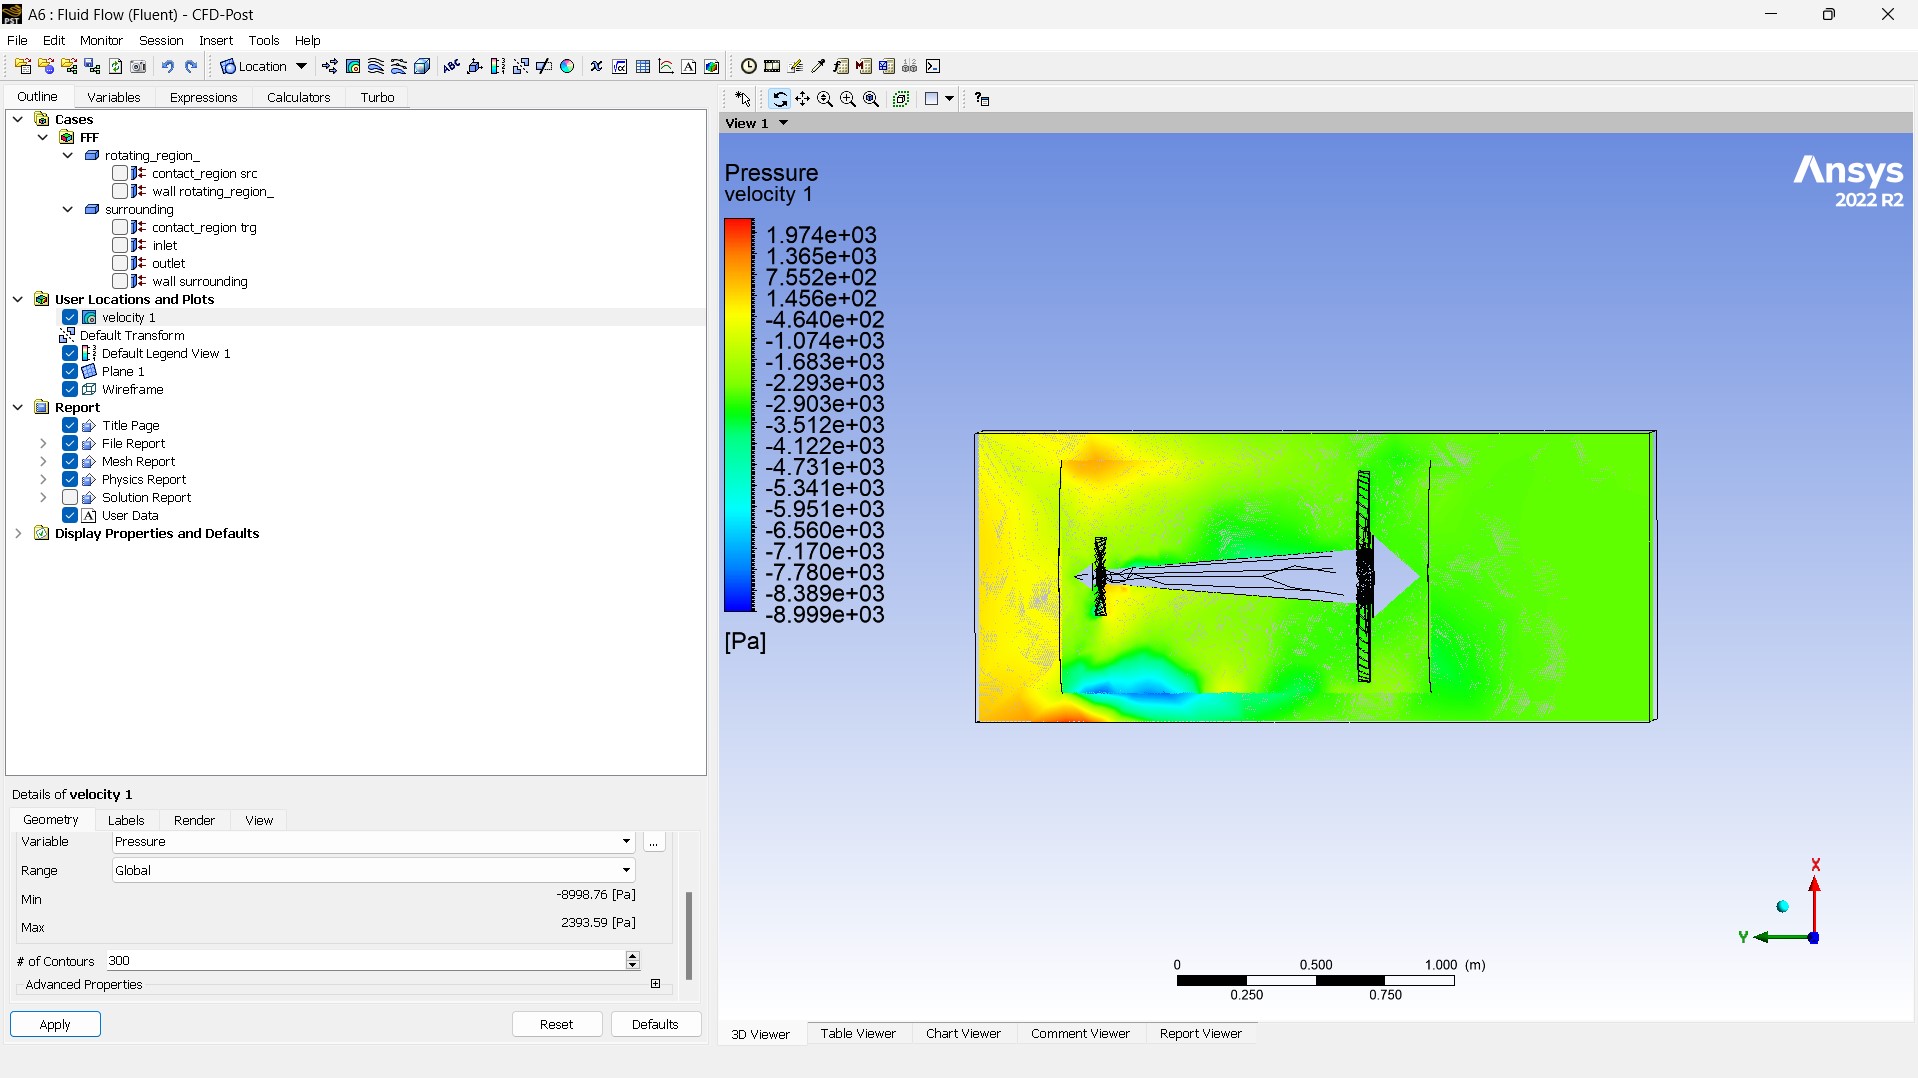Expand the File Report node
Viewport: 1918px width, 1078px height.
pyautogui.click(x=43, y=443)
